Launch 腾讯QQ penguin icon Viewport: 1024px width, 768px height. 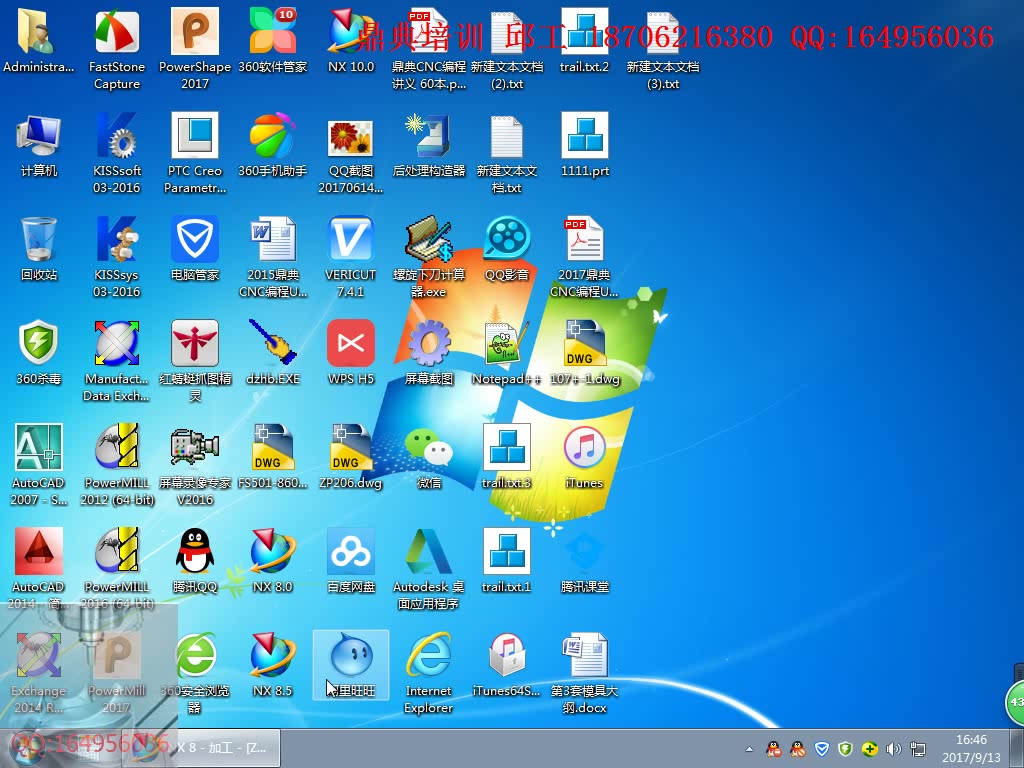[195, 560]
